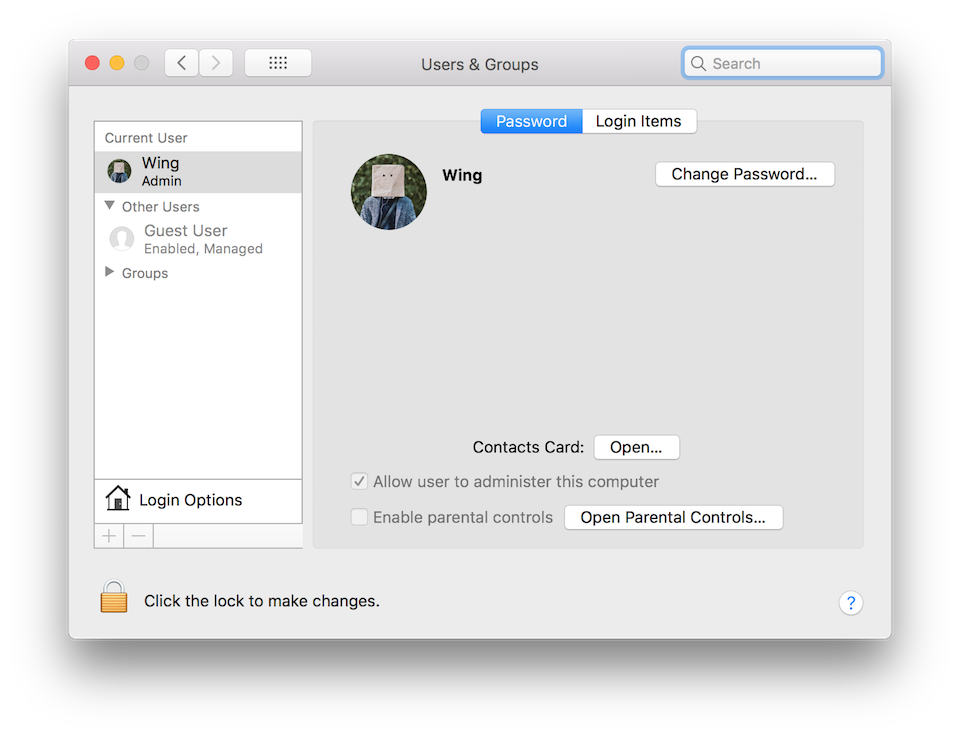Click the Guest User account icon
This screenshot has height=737, width=960.
tap(121, 238)
